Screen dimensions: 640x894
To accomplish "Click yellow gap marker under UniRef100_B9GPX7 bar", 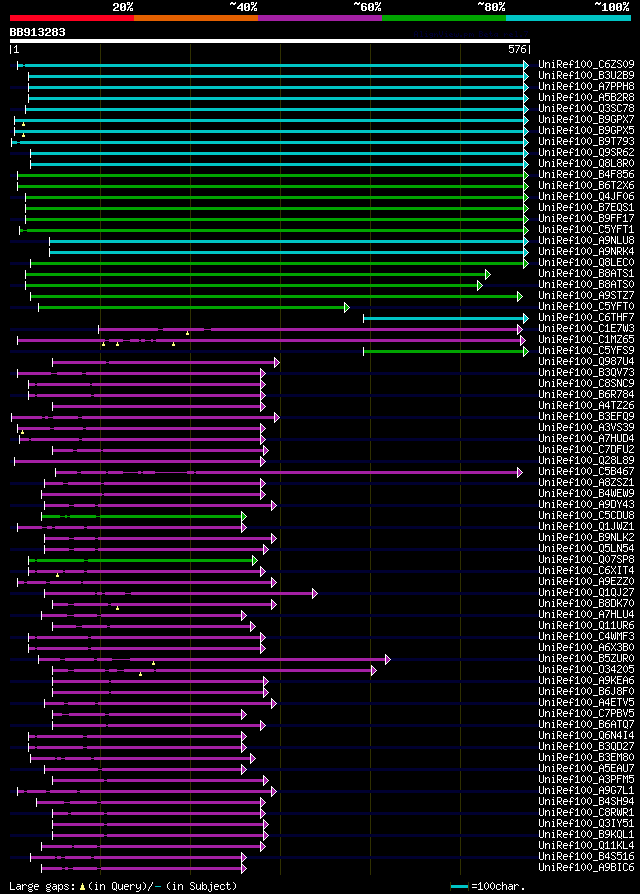I will point(23,124).
